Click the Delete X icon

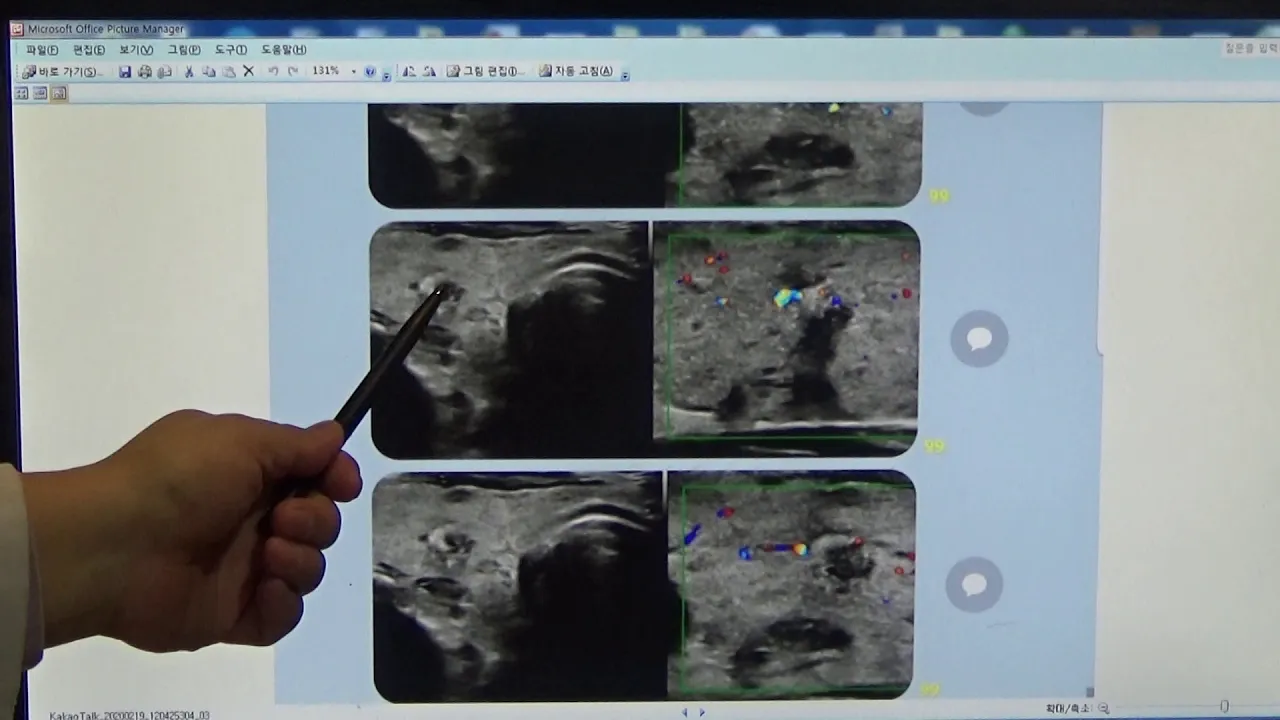[248, 72]
